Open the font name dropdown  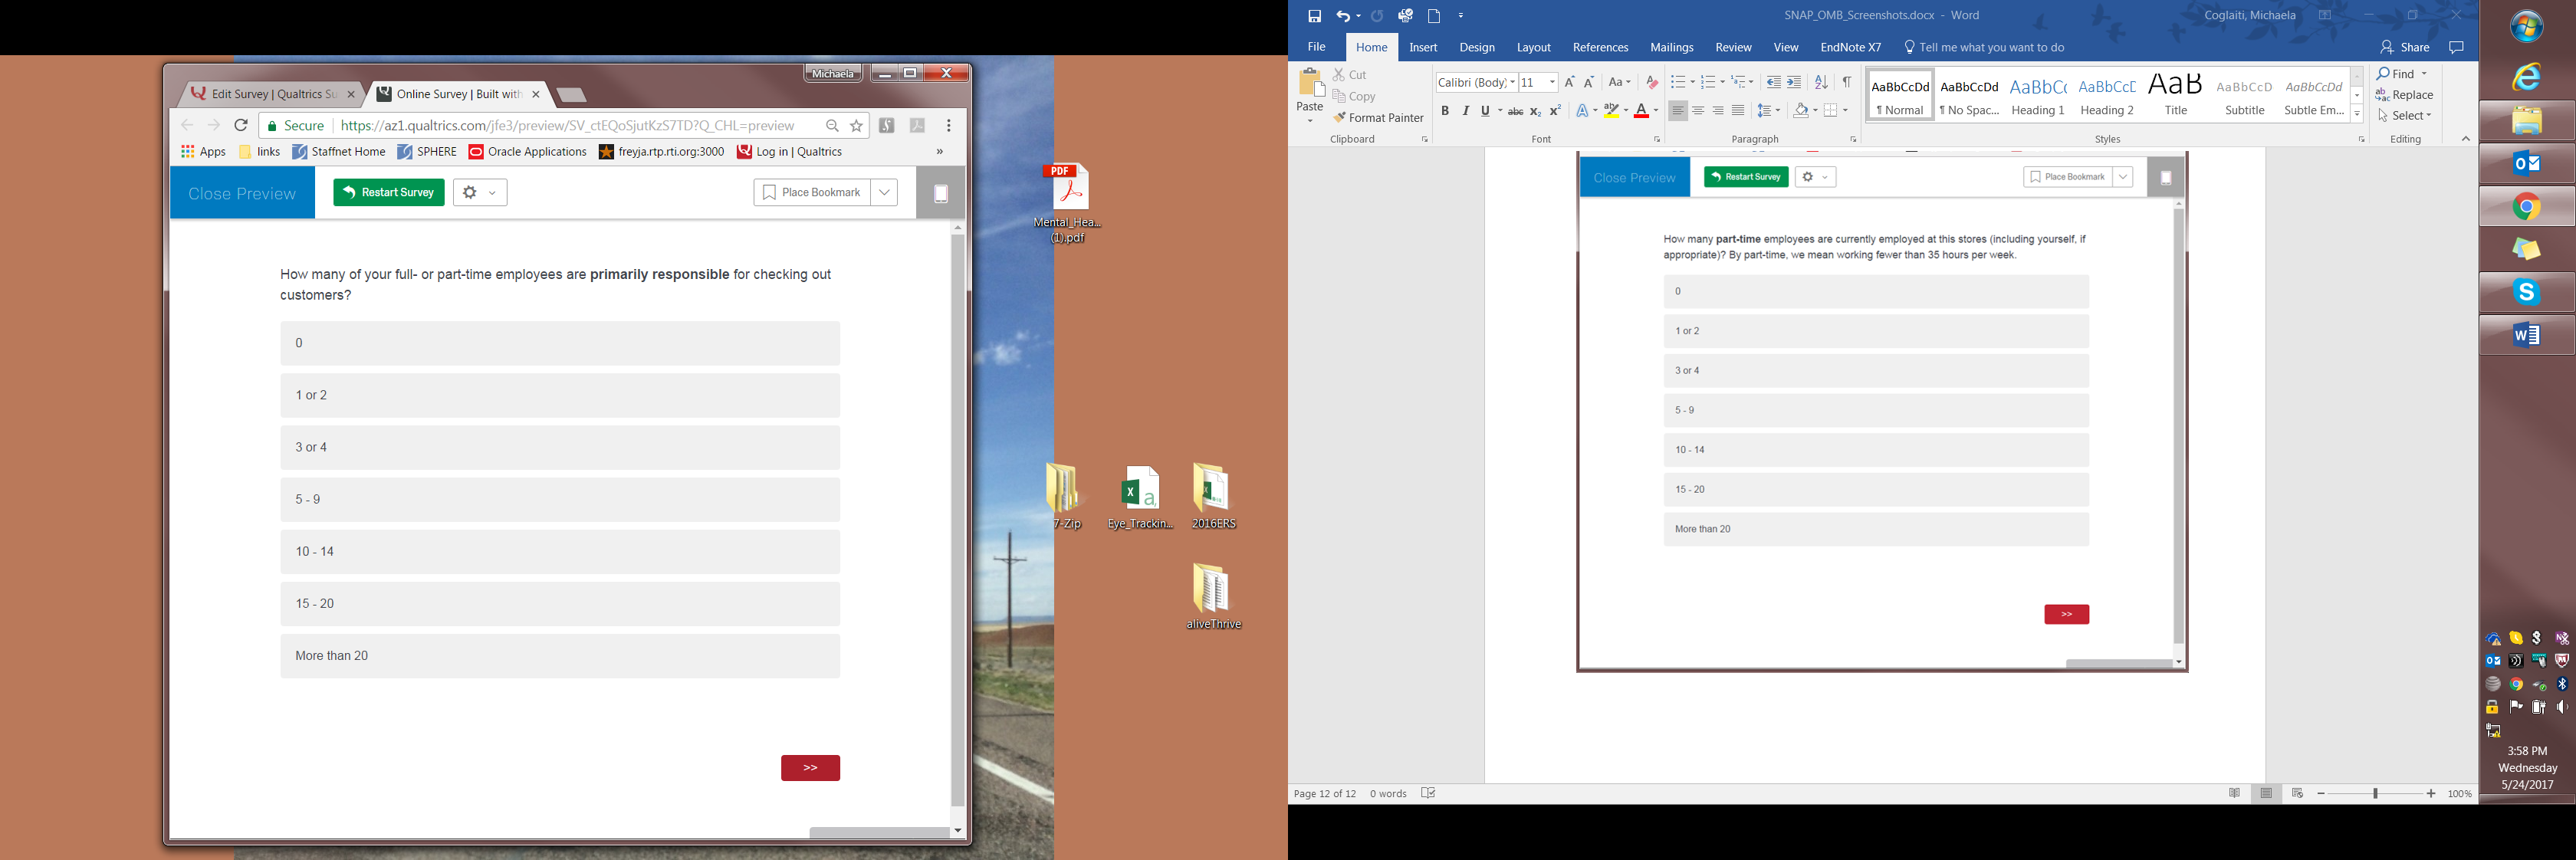(x=1512, y=83)
